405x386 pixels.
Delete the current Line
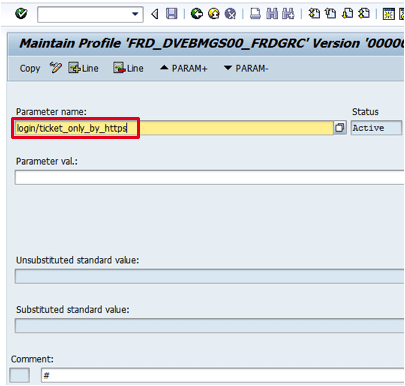128,68
